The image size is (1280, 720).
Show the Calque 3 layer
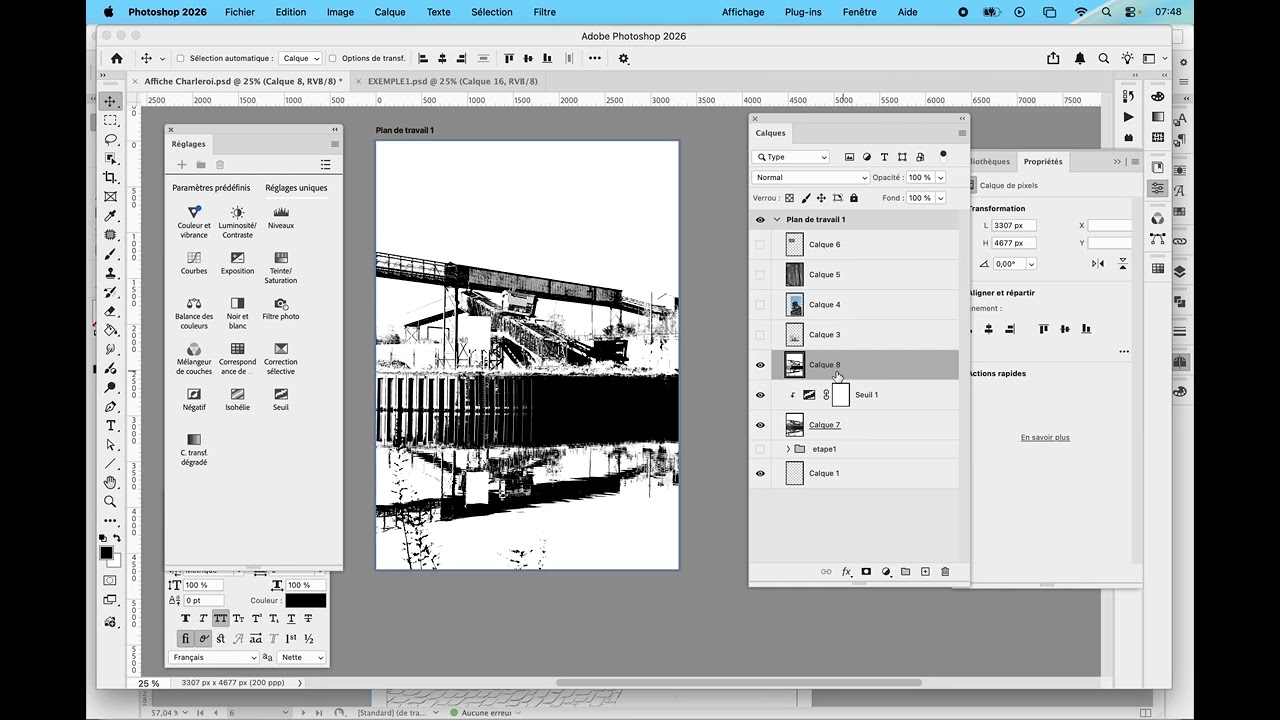click(x=760, y=335)
